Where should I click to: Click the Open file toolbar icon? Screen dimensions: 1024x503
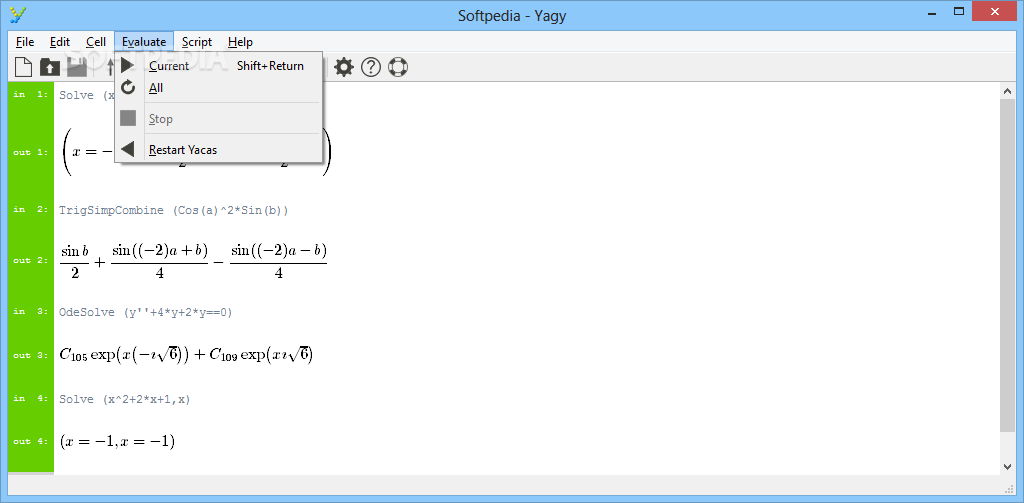click(x=50, y=67)
